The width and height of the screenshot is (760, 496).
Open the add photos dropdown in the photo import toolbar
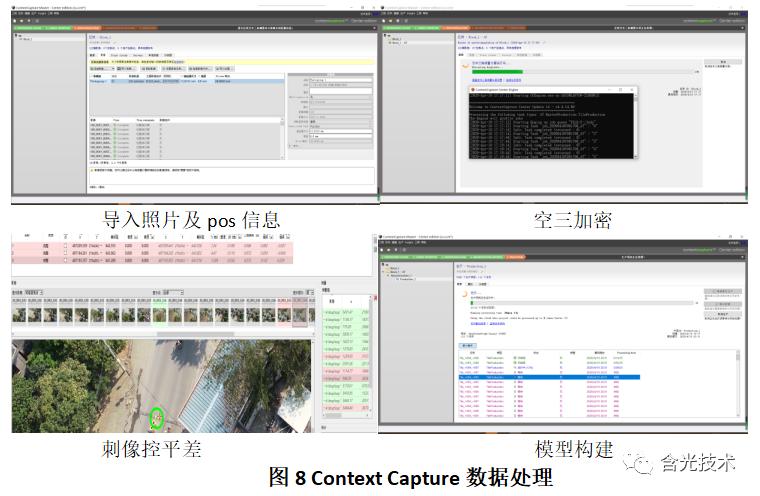pyautogui.click(x=112, y=67)
